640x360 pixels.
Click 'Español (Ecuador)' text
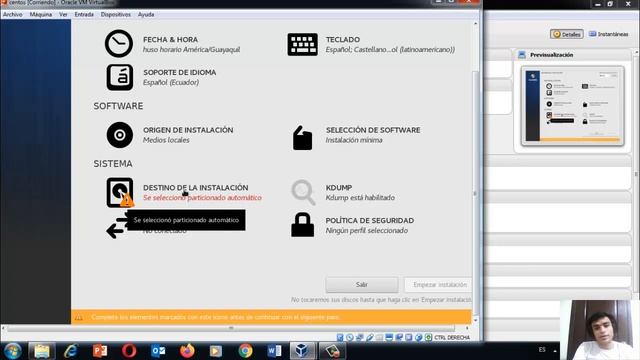click(171, 82)
